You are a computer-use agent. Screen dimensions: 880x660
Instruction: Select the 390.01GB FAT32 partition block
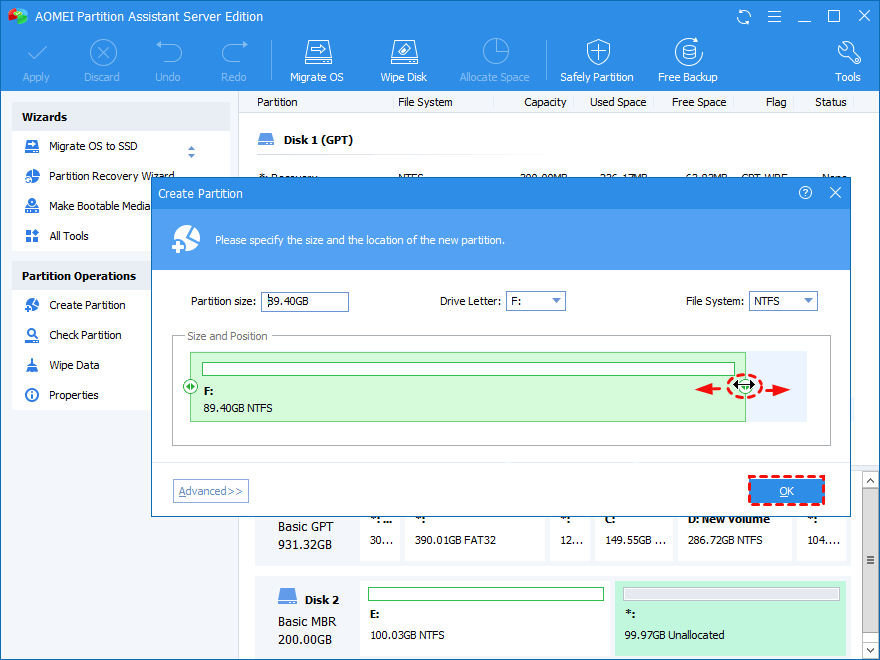click(475, 538)
